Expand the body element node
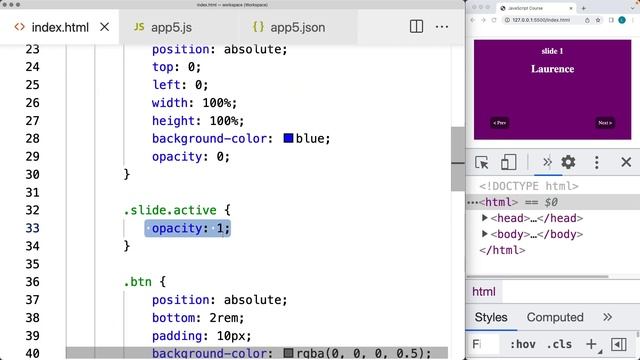The image size is (640, 360). pyautogui.click(x=484, y=234)
